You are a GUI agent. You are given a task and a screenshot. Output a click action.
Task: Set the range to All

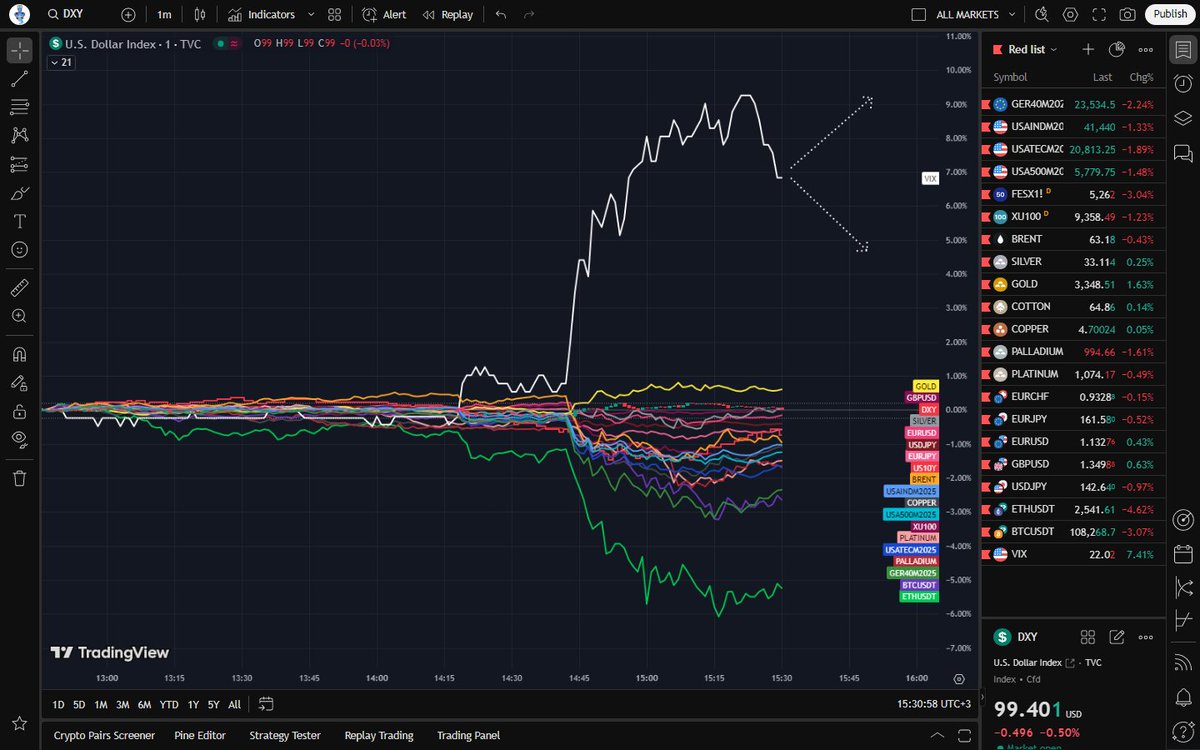234,704
